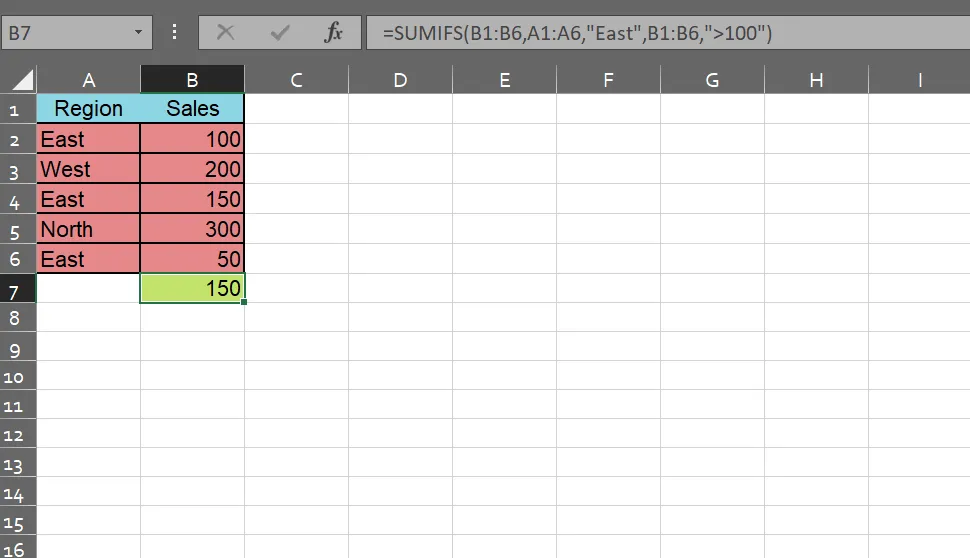The image size is (970, 558).
Task: Select the cell with value 300
Action: pos(192,229)
